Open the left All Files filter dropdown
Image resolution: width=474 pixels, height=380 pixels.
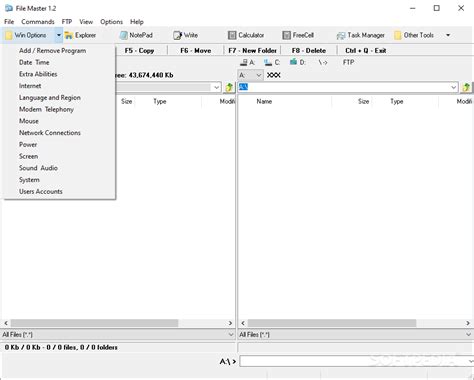click(231, 334)
